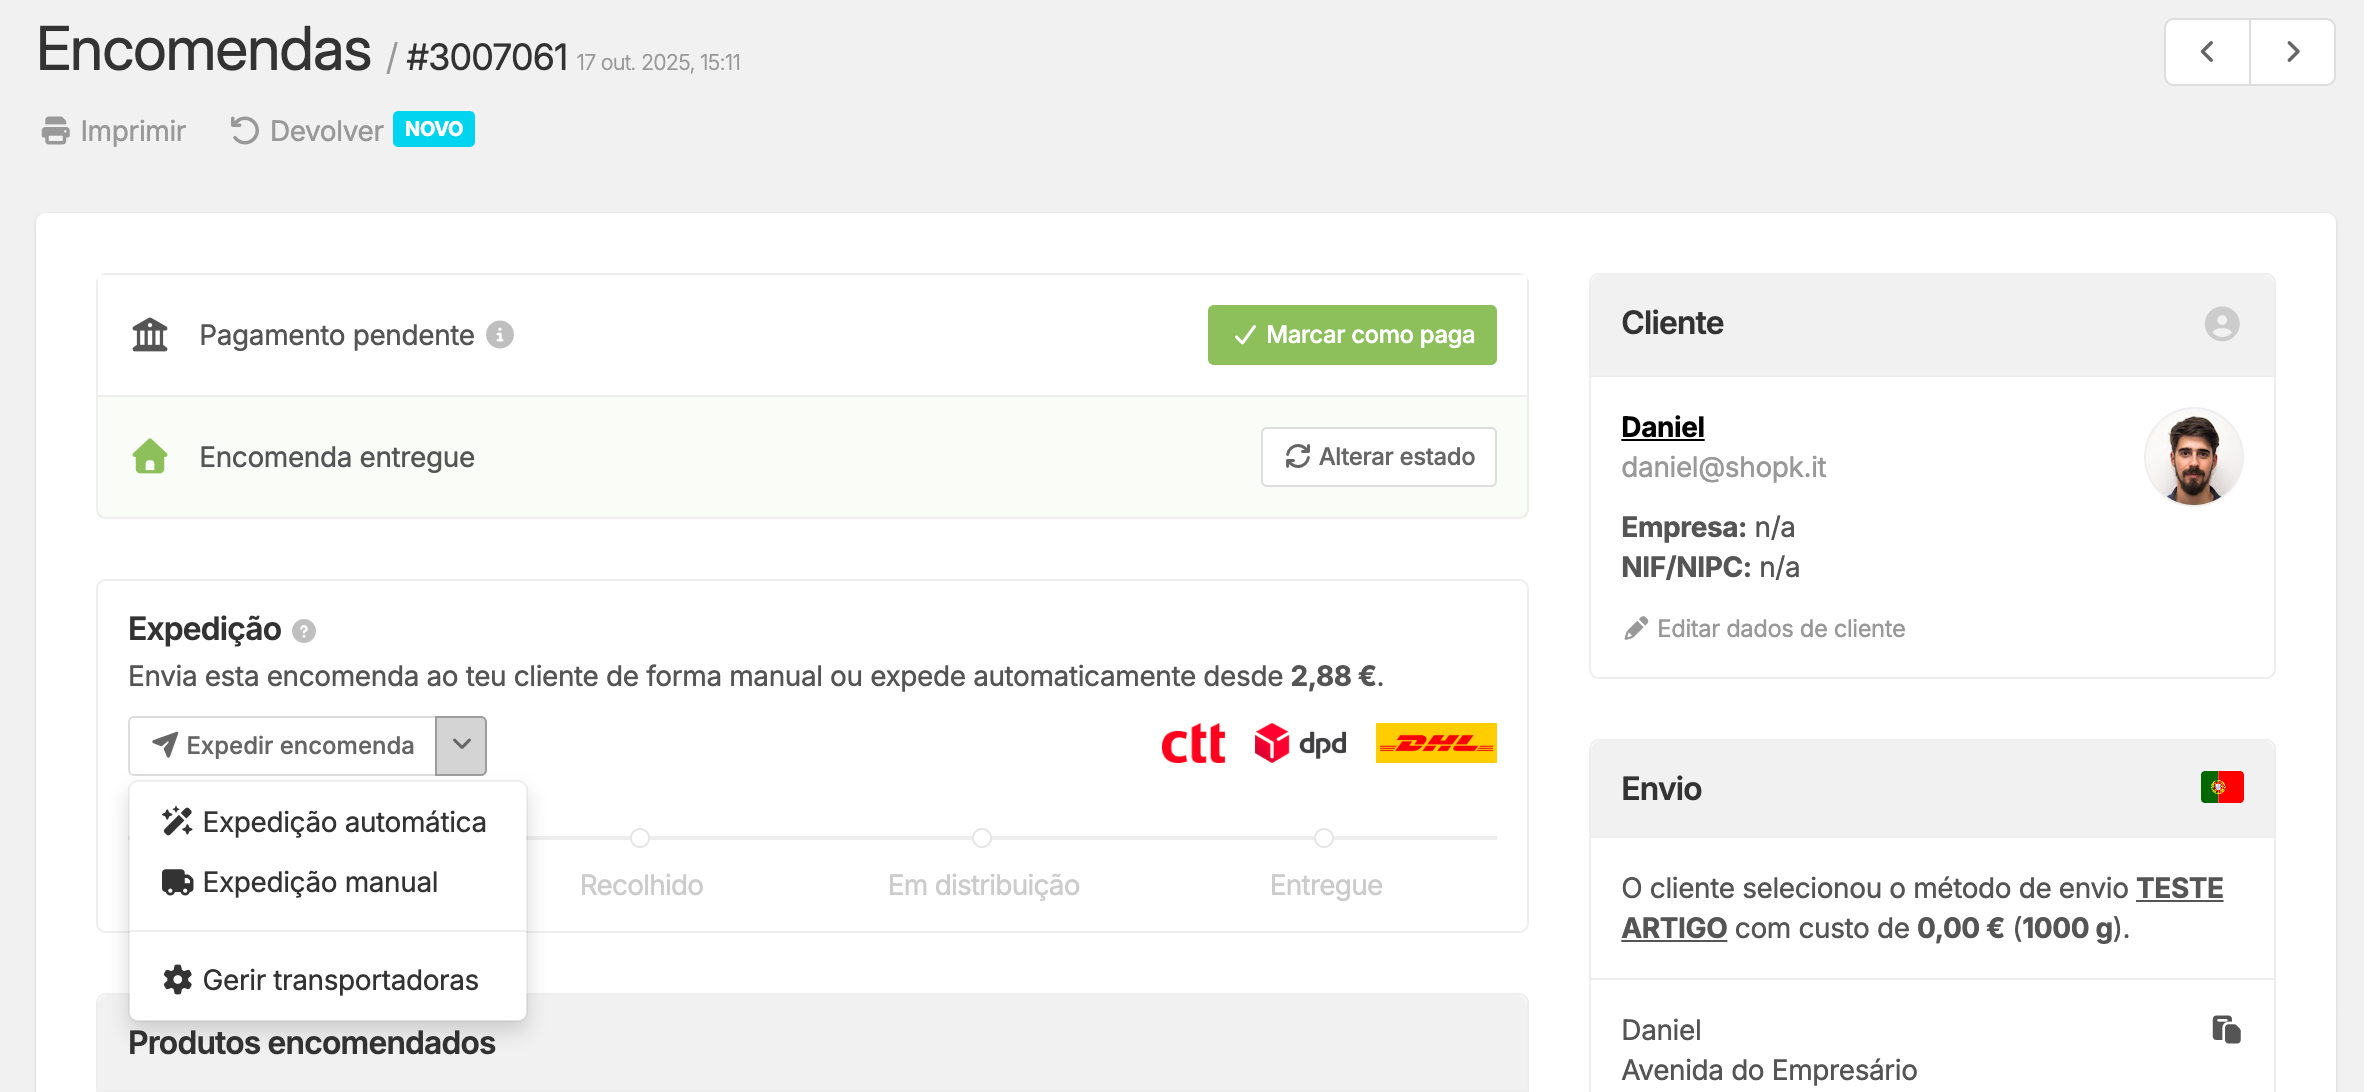This screenshot has height=1092, width=2364.
Task: Choose Expedição manual menu option
Action: pyautogui.click(x=319, y=882)
